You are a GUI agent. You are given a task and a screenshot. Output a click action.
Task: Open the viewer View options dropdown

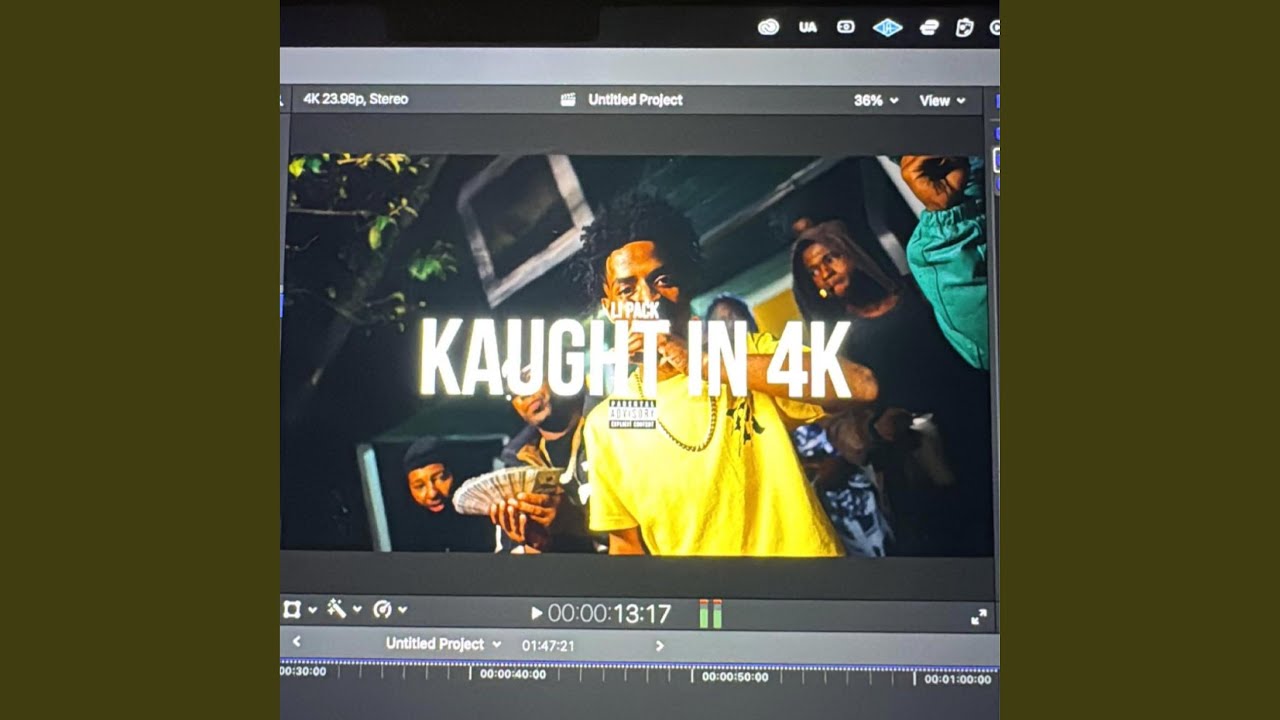(942, 101)
